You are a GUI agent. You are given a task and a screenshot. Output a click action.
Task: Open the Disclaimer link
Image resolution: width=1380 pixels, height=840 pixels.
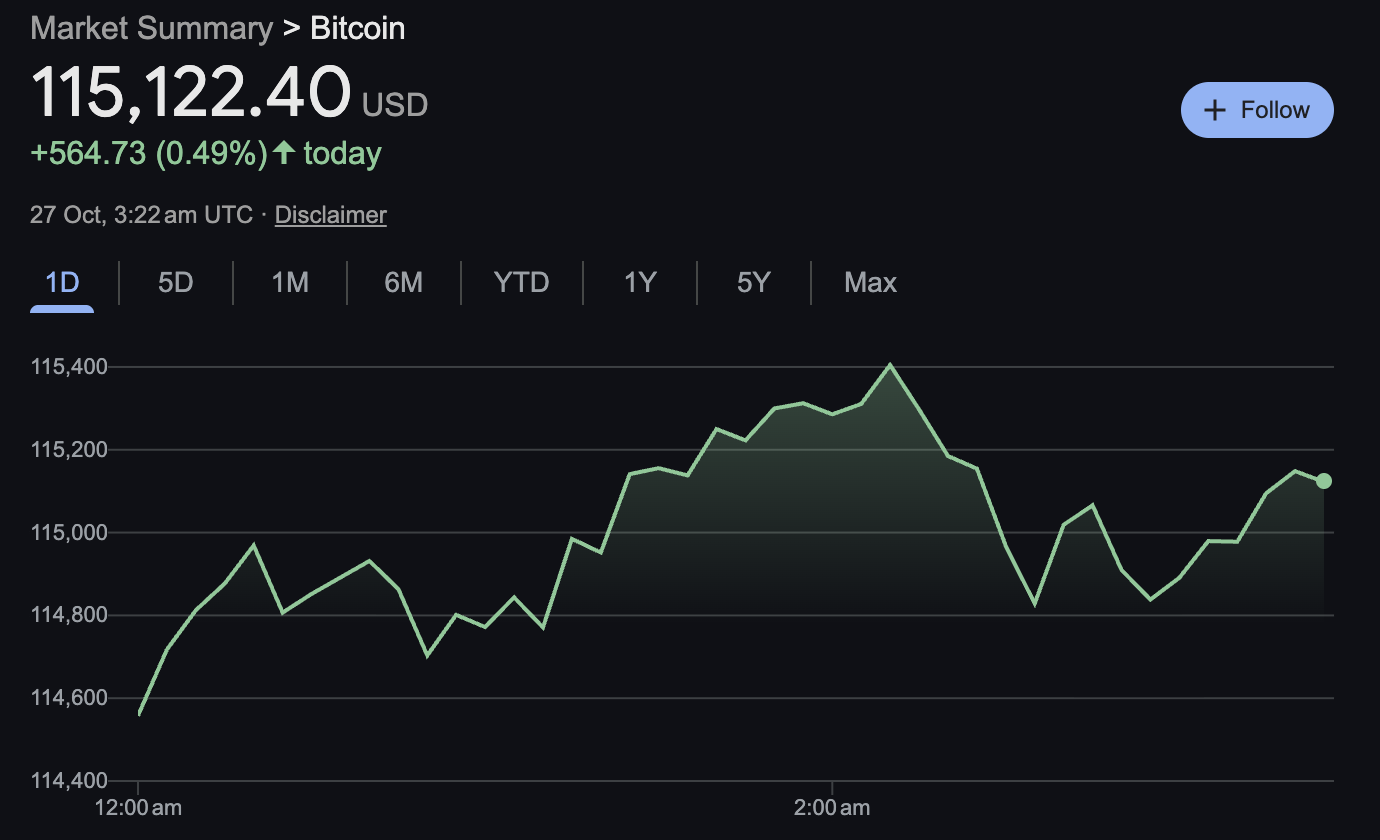330,214
